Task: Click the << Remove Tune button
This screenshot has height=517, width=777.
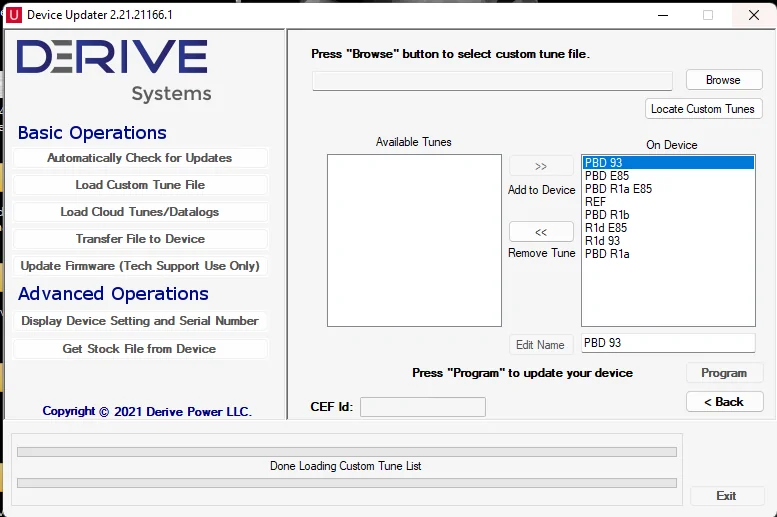Action: coord(541,232)
